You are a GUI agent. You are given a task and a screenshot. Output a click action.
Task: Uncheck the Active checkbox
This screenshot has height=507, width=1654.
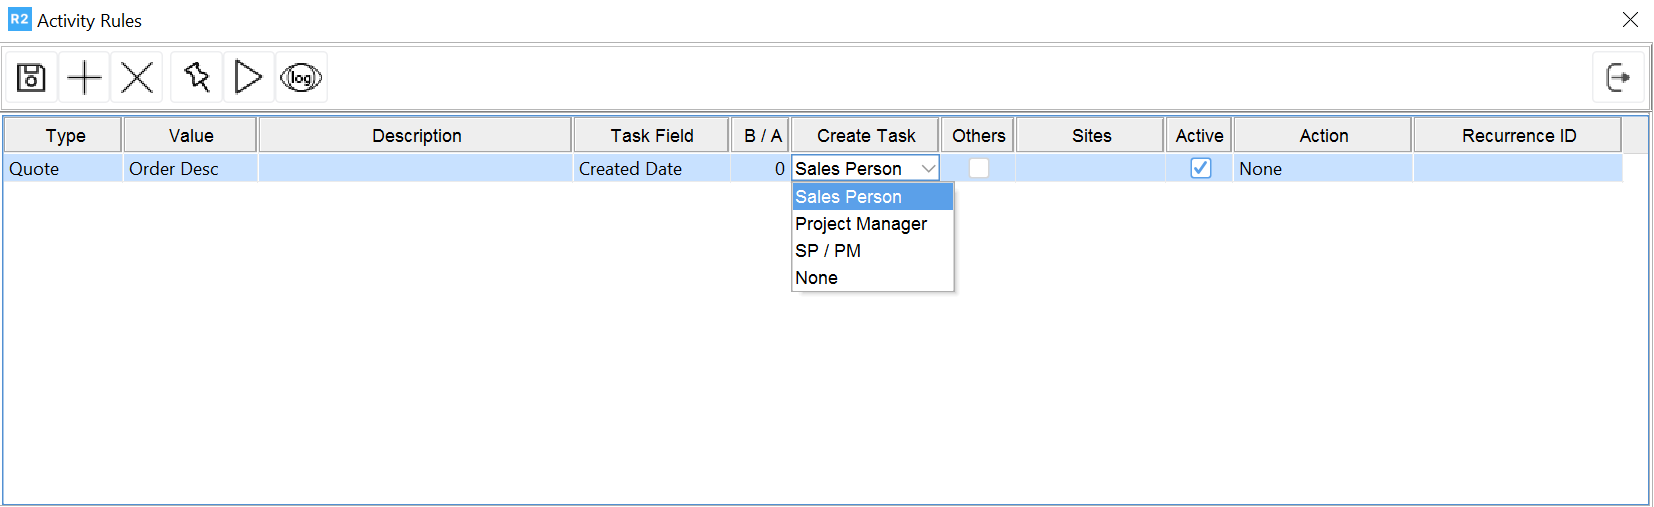(1200, 168)
